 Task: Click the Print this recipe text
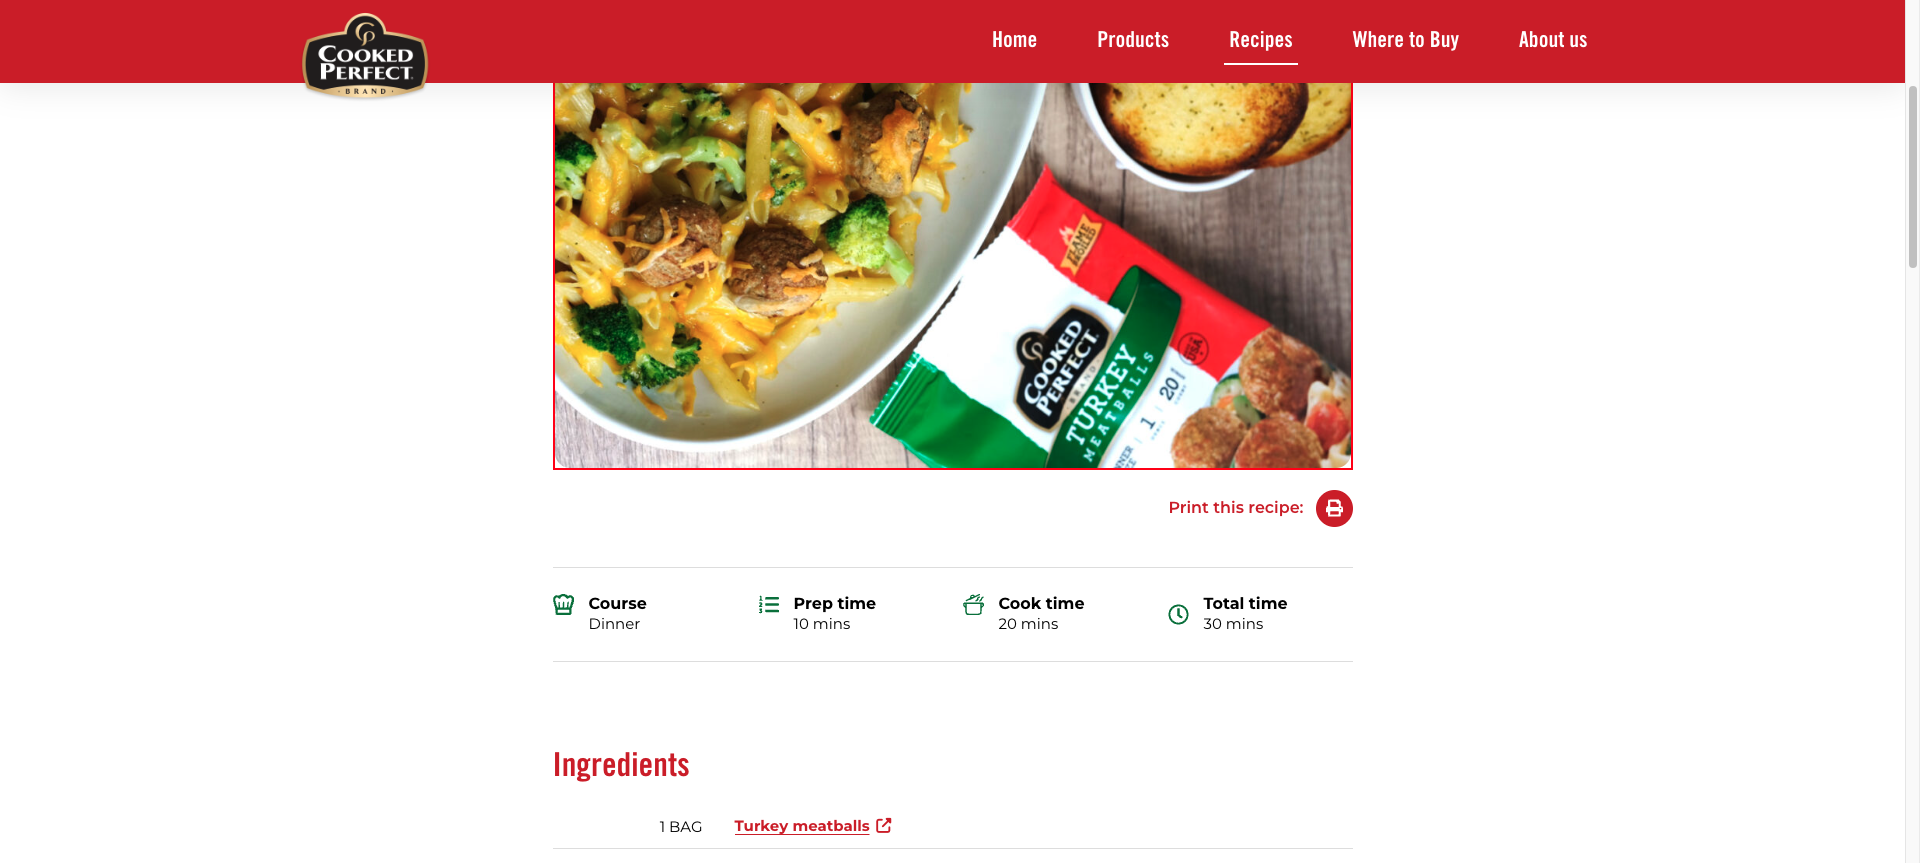(x=1236, y=508)
